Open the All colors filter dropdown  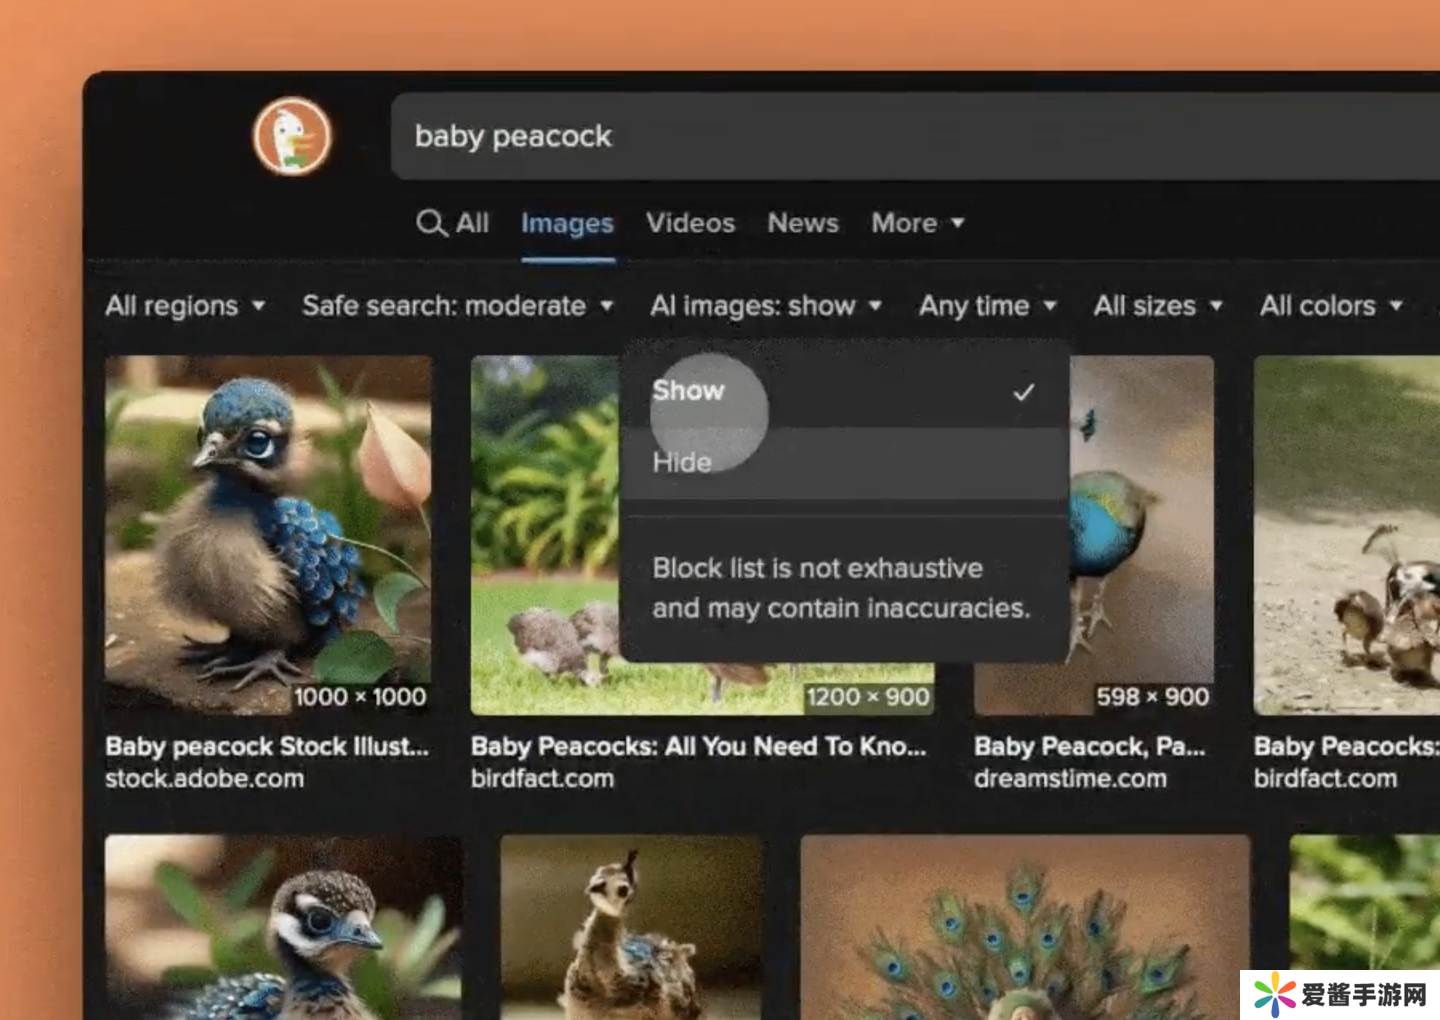tap(1330, 306)
